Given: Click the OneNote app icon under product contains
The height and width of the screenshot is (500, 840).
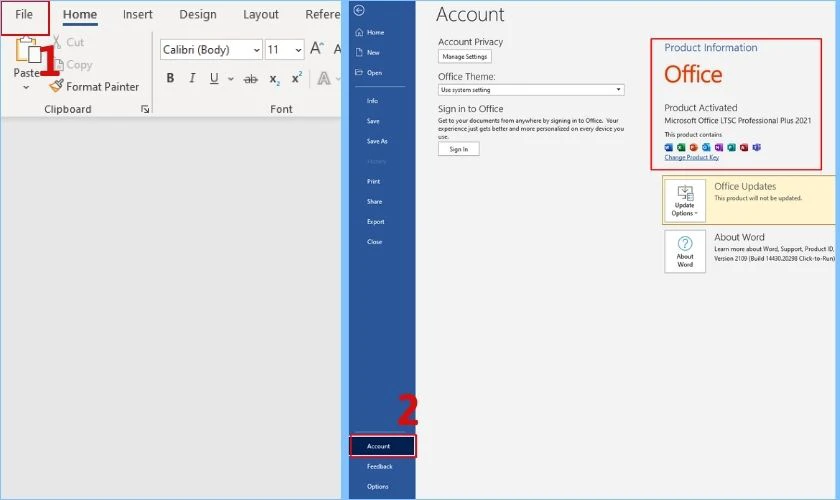Looking at the screenshot, I should [718, 147].
